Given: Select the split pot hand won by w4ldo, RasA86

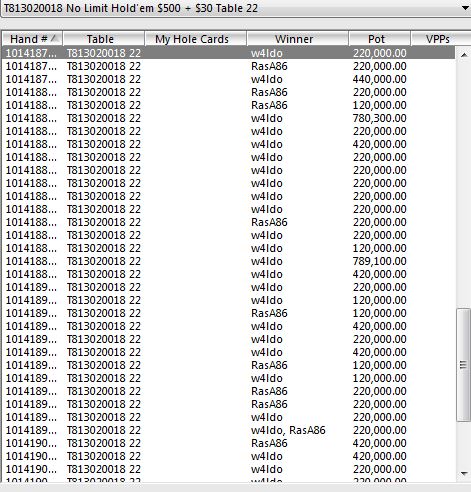Looking at the screenshot, I should click(x=229, y=430).
